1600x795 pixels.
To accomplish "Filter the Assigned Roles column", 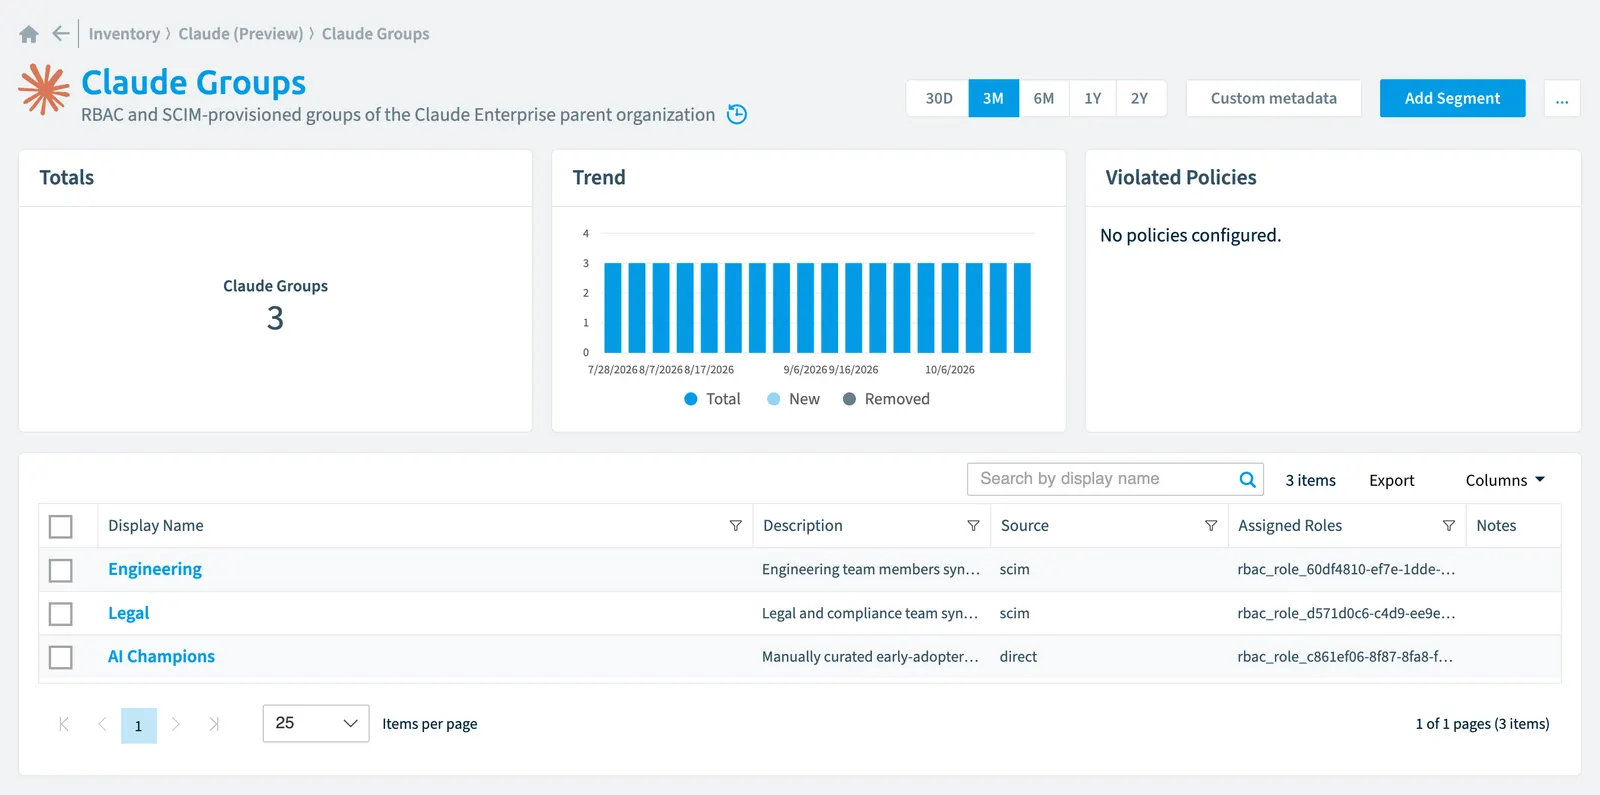I will click(1449, 526).
